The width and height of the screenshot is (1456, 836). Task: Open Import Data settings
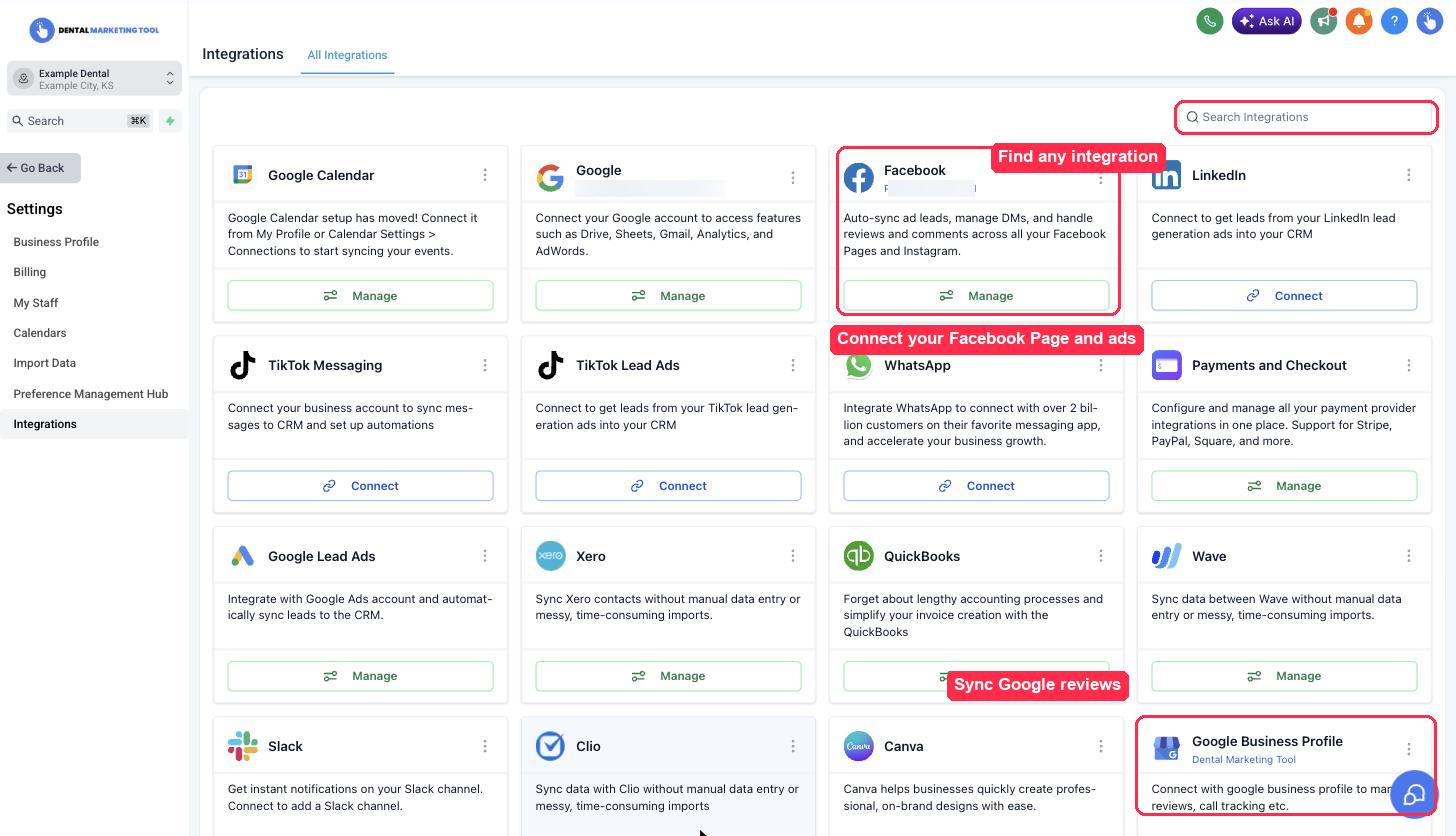(x=45, y=363)
